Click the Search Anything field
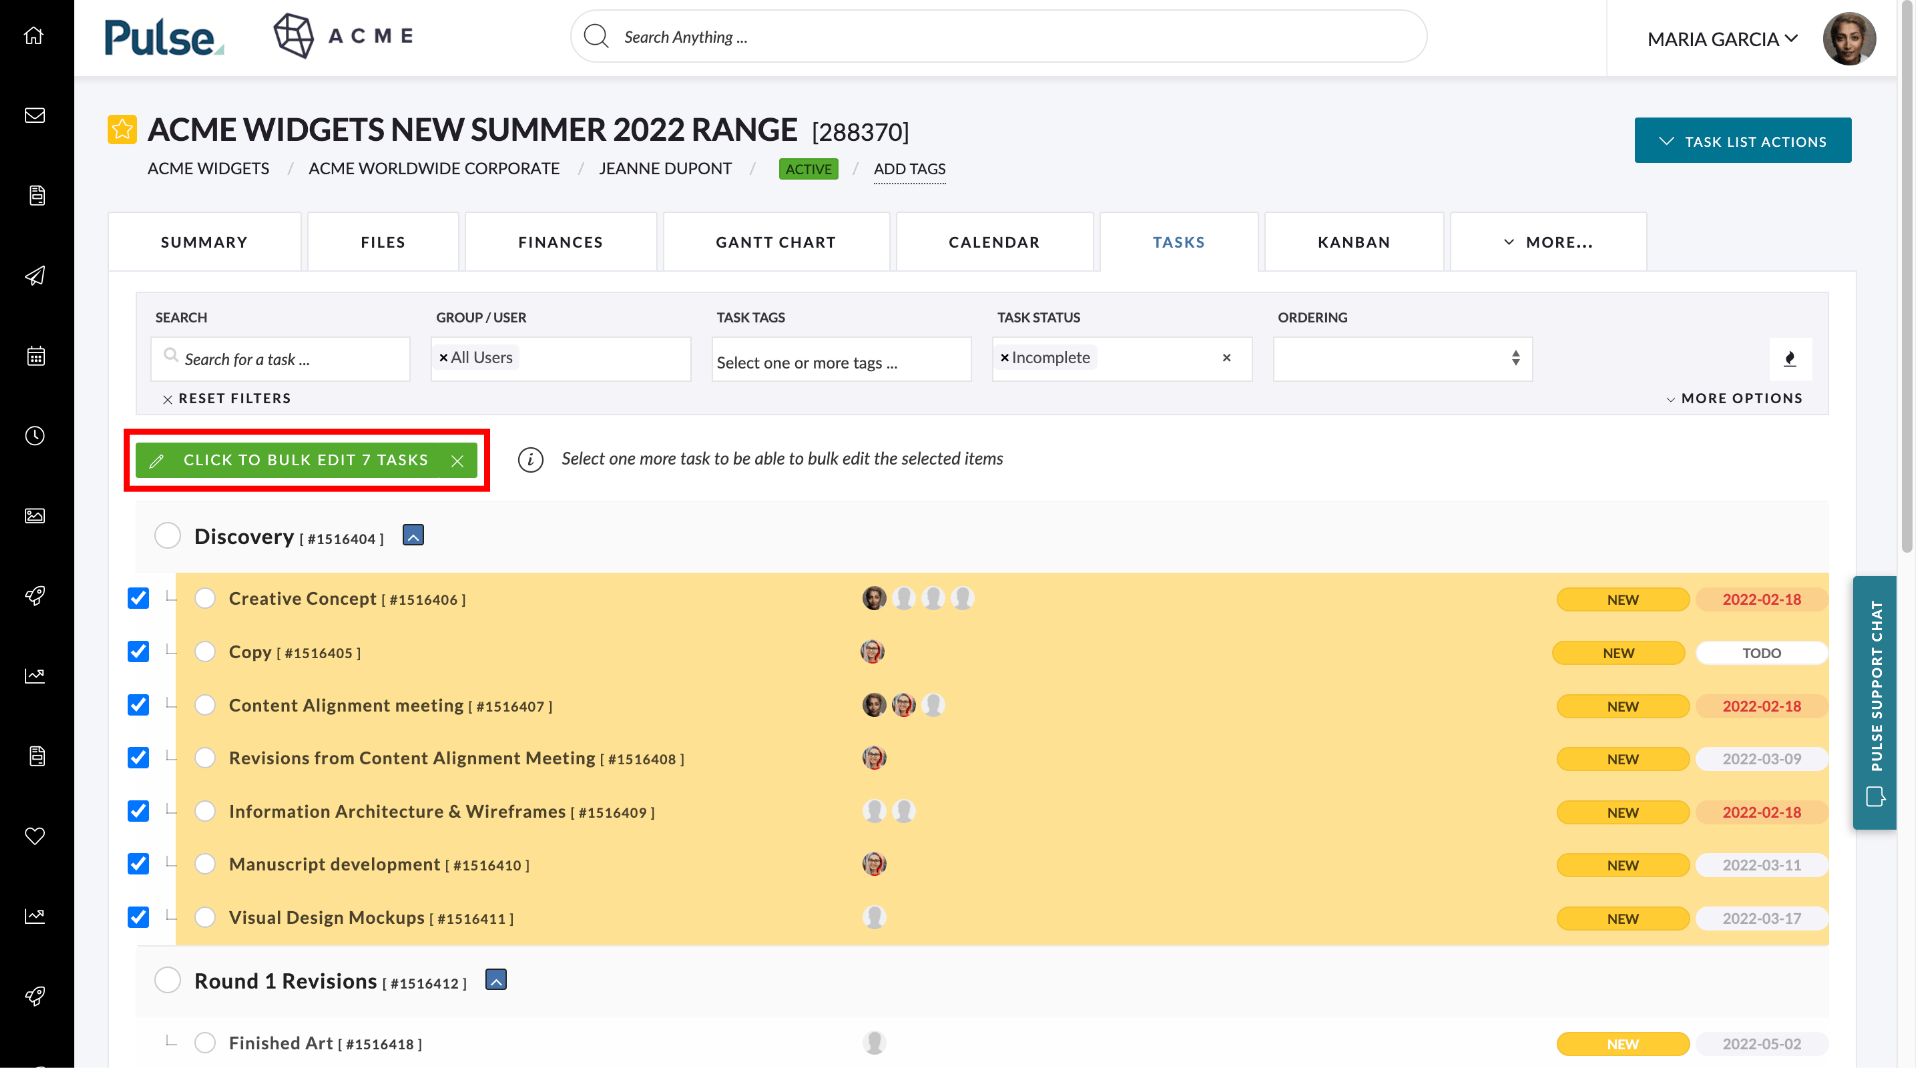Image resolution: width=1920 pixels, height=1068 pixels. [998, 37]
